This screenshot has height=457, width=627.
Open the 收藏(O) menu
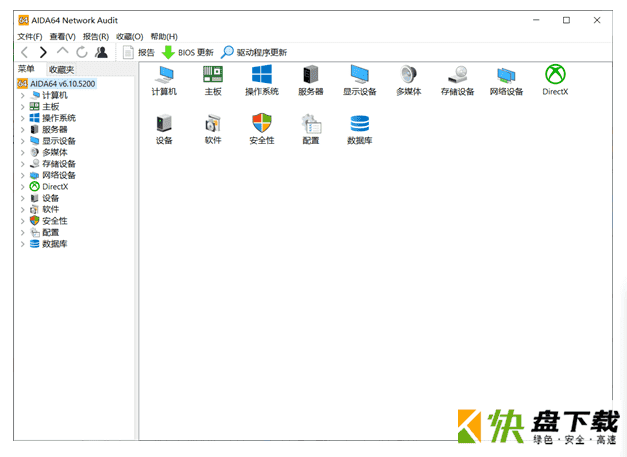[130, 37]
